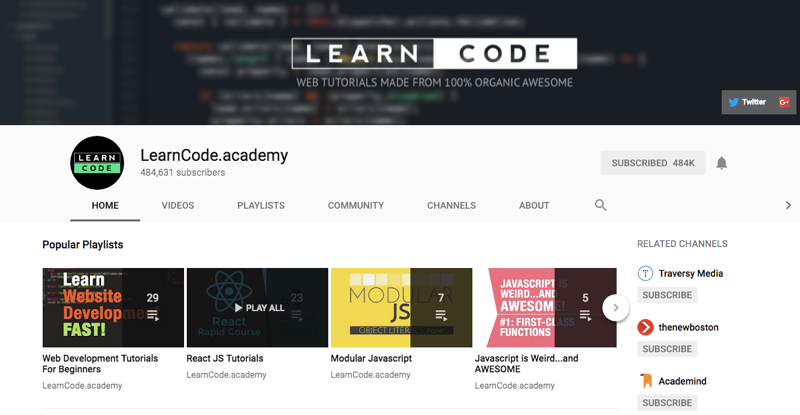Play all React JS Tutorials

click(259, 308)
